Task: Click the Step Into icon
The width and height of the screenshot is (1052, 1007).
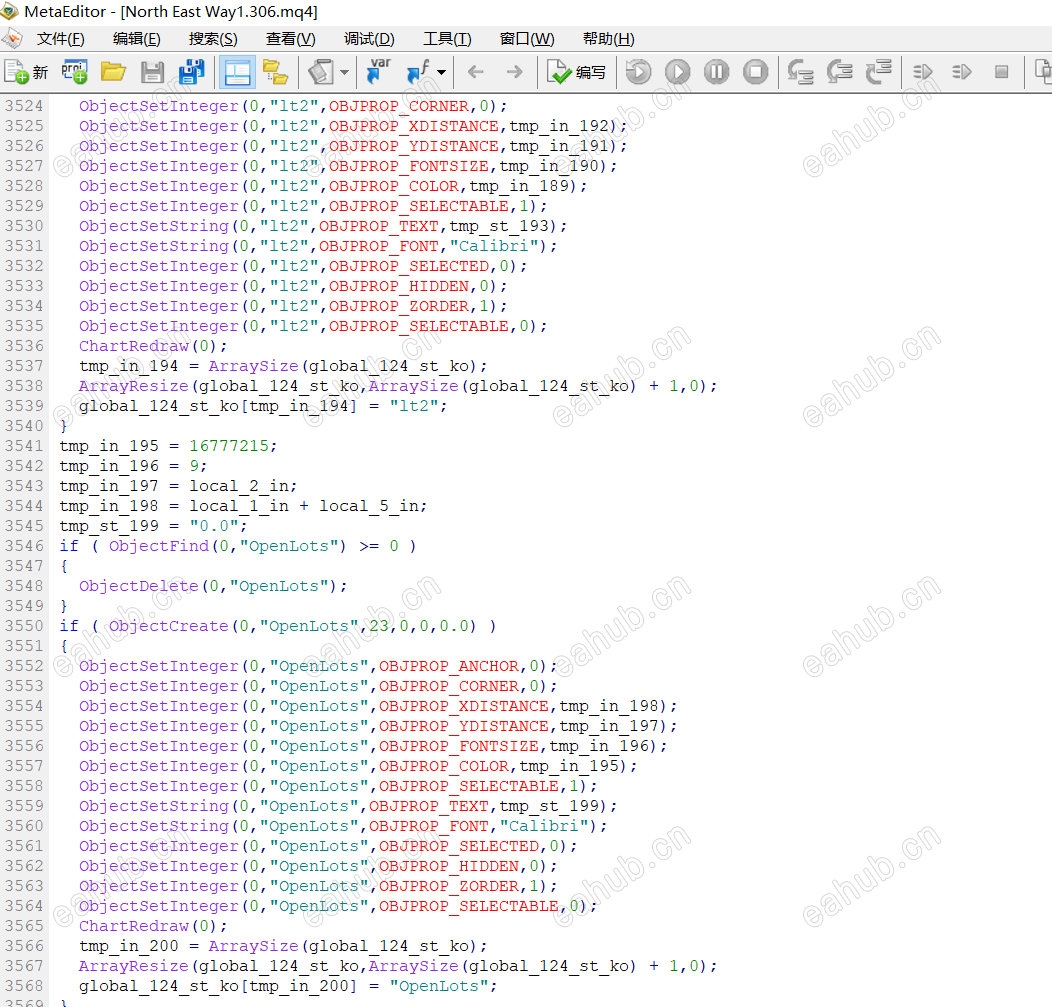Action: [800, 72]
